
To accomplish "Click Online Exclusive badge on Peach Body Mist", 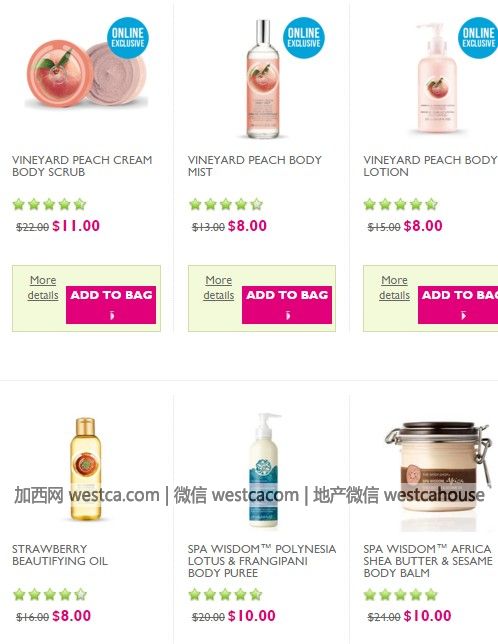I will pyautogui.click(x=303, y=37).
